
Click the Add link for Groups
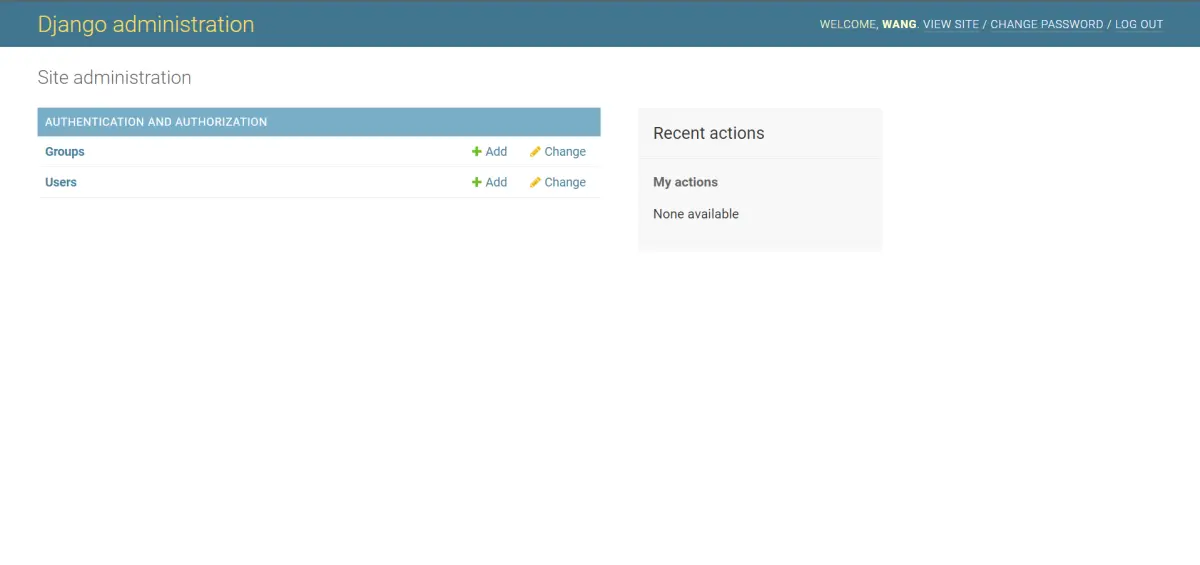(x=490, y=152)
